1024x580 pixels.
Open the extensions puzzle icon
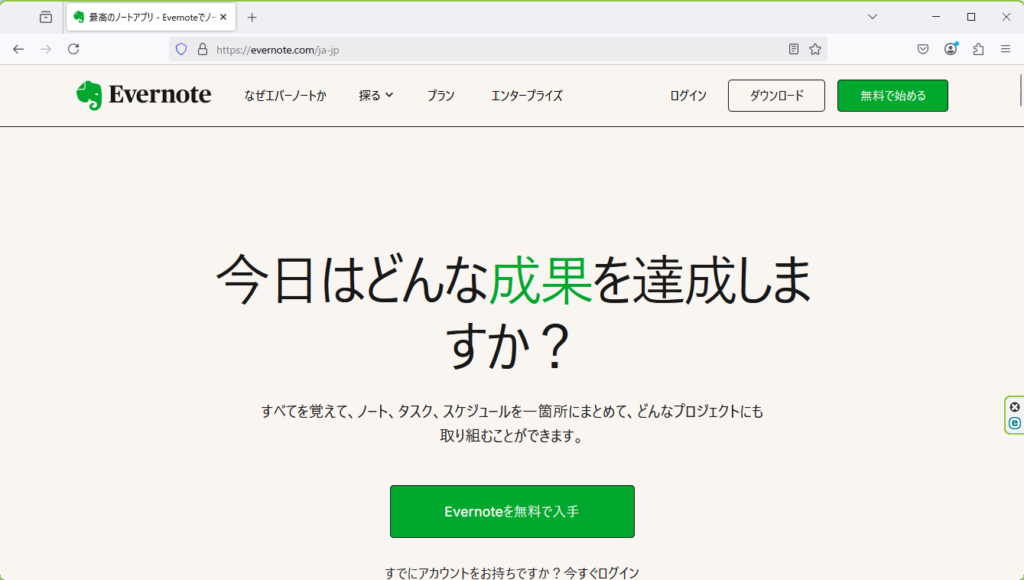pyautogui.click(x=978, y=49)
